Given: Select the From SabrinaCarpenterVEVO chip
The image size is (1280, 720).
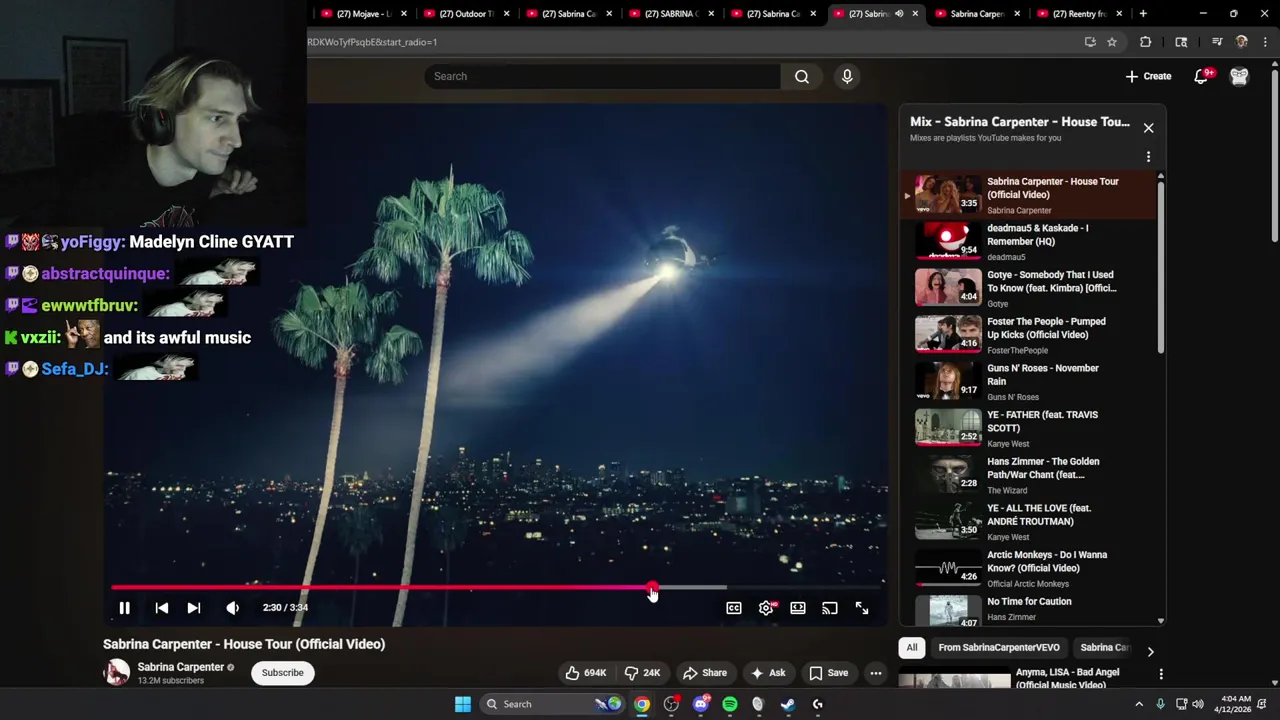Looking at the screenshot, I should coord(999,648).
